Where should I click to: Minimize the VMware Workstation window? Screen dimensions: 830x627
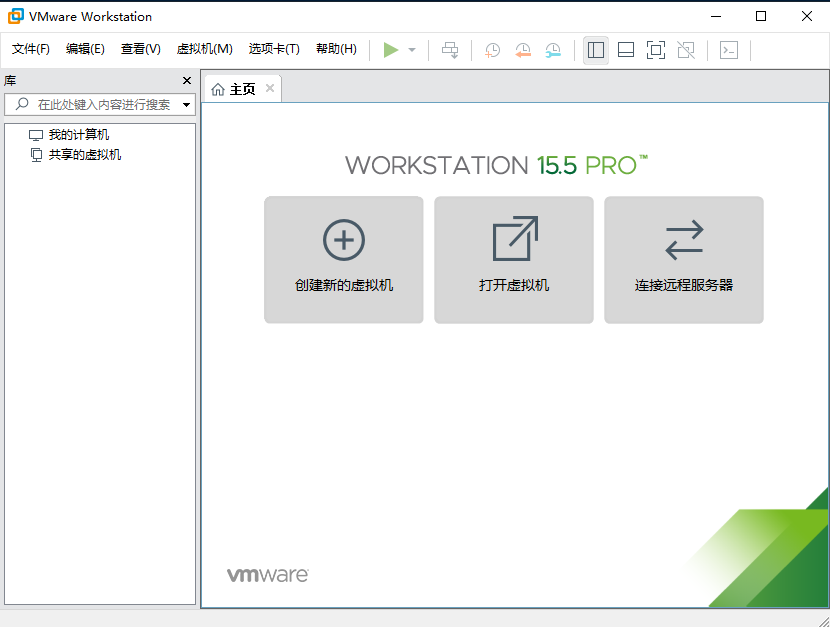coord(716,16)
